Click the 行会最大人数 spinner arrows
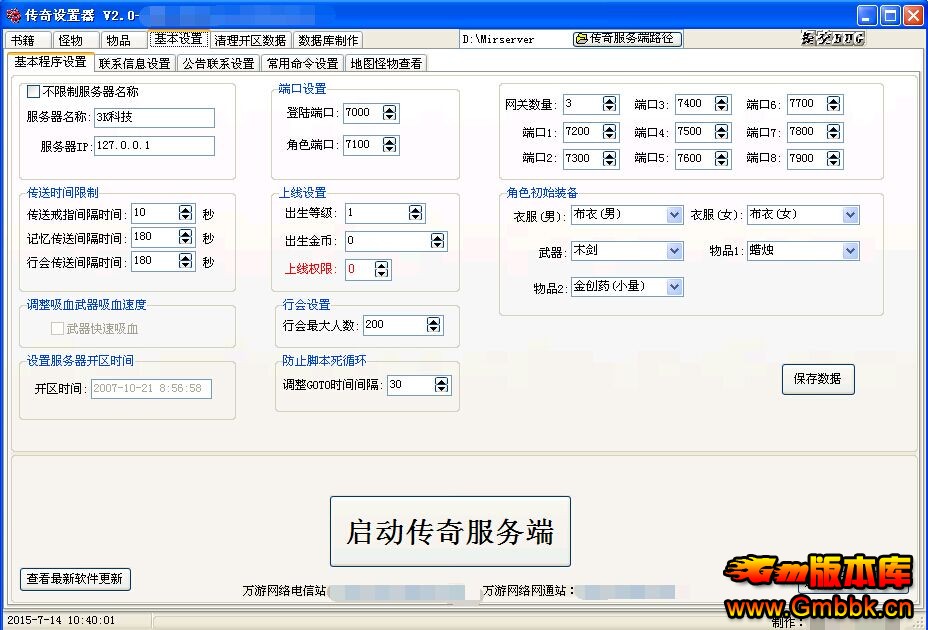This screenshot has height=630, width=928. pyautogui.click(x=433, y=325)
